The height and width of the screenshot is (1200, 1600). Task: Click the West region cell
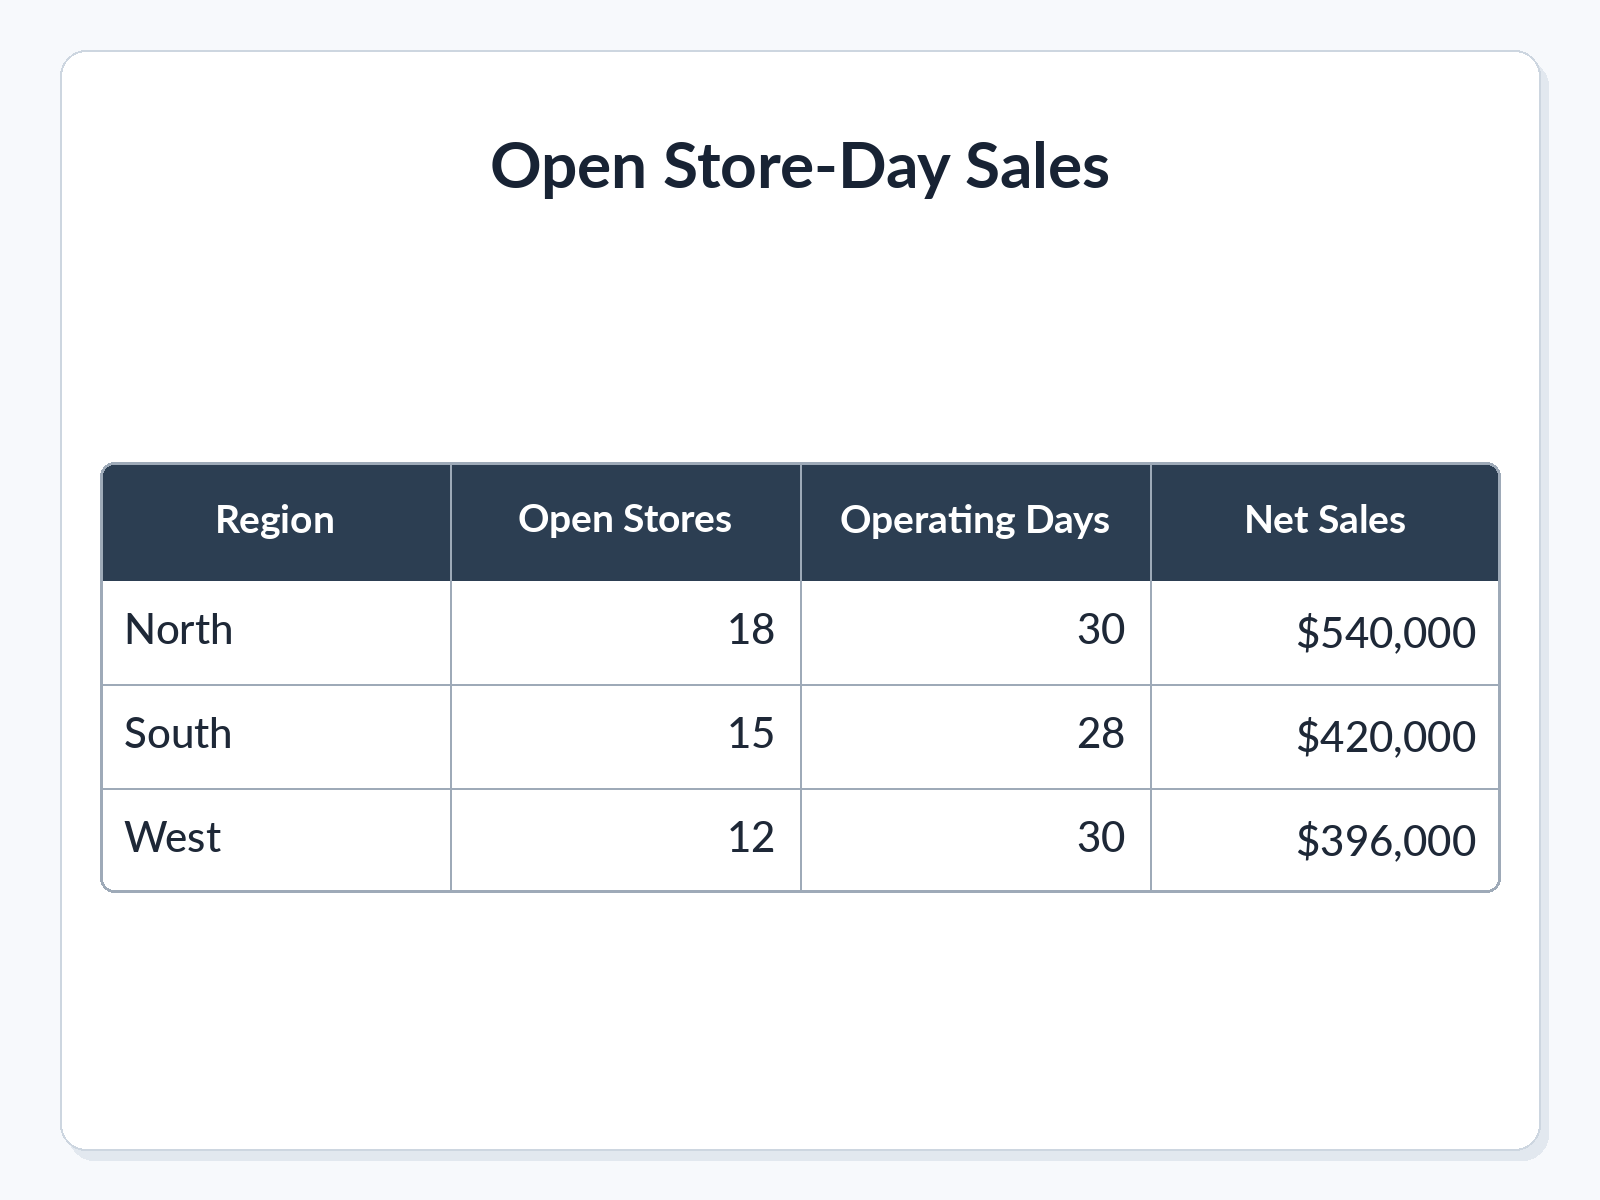276,839
